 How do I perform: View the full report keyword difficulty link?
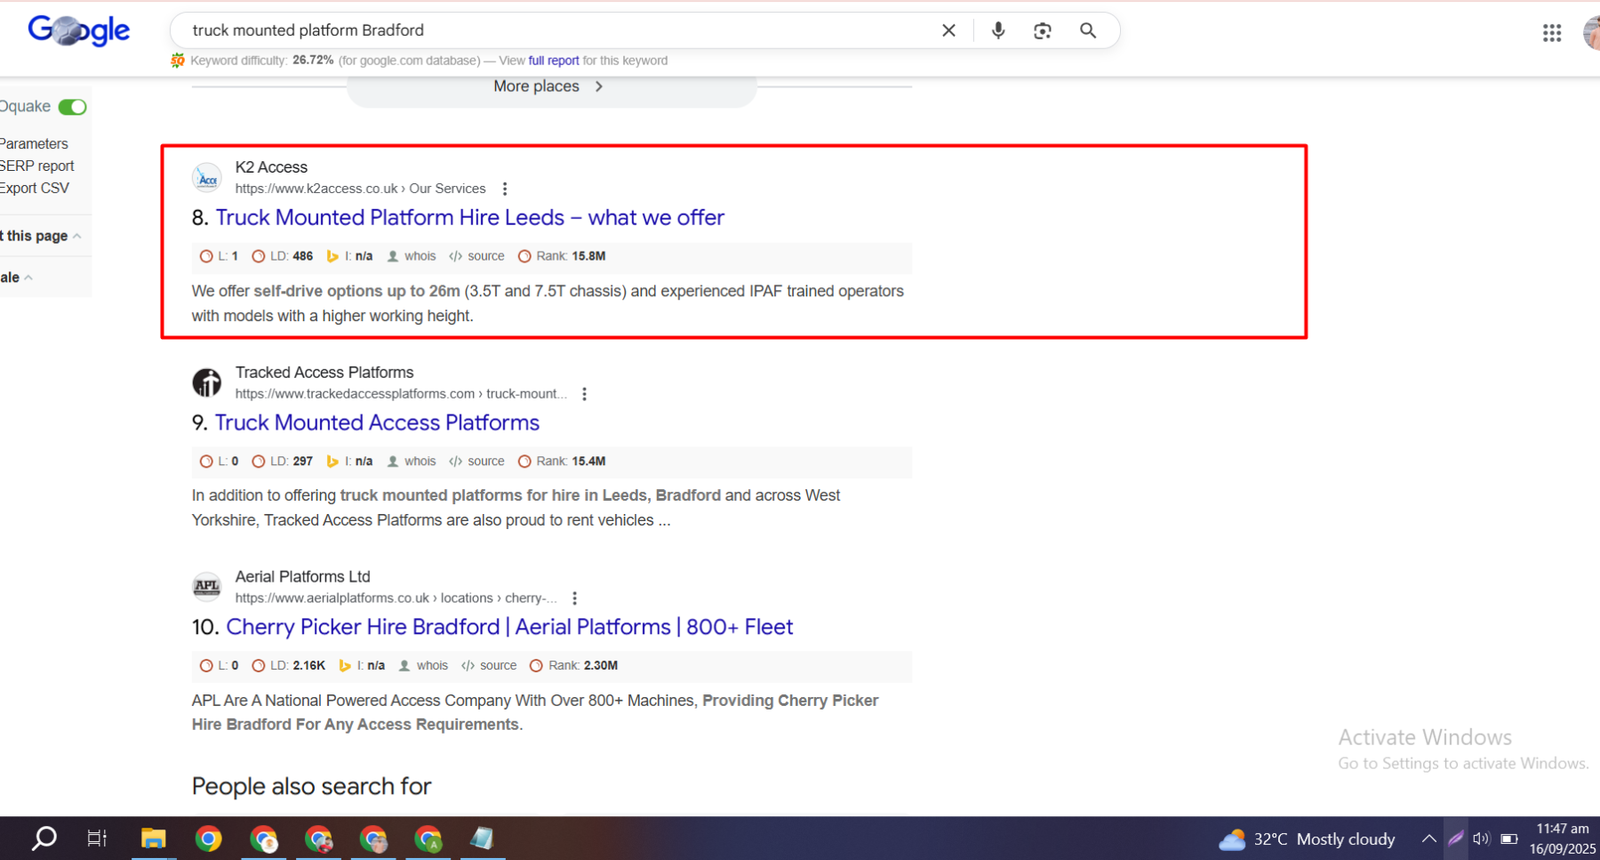click(x=553, y=61)
